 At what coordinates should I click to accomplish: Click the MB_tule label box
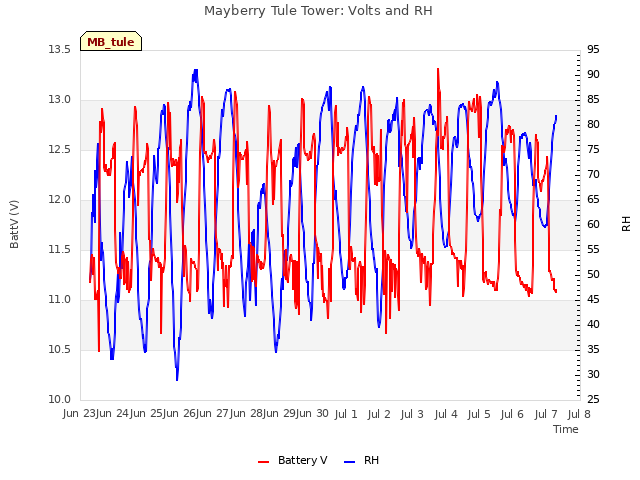(111, 42)
